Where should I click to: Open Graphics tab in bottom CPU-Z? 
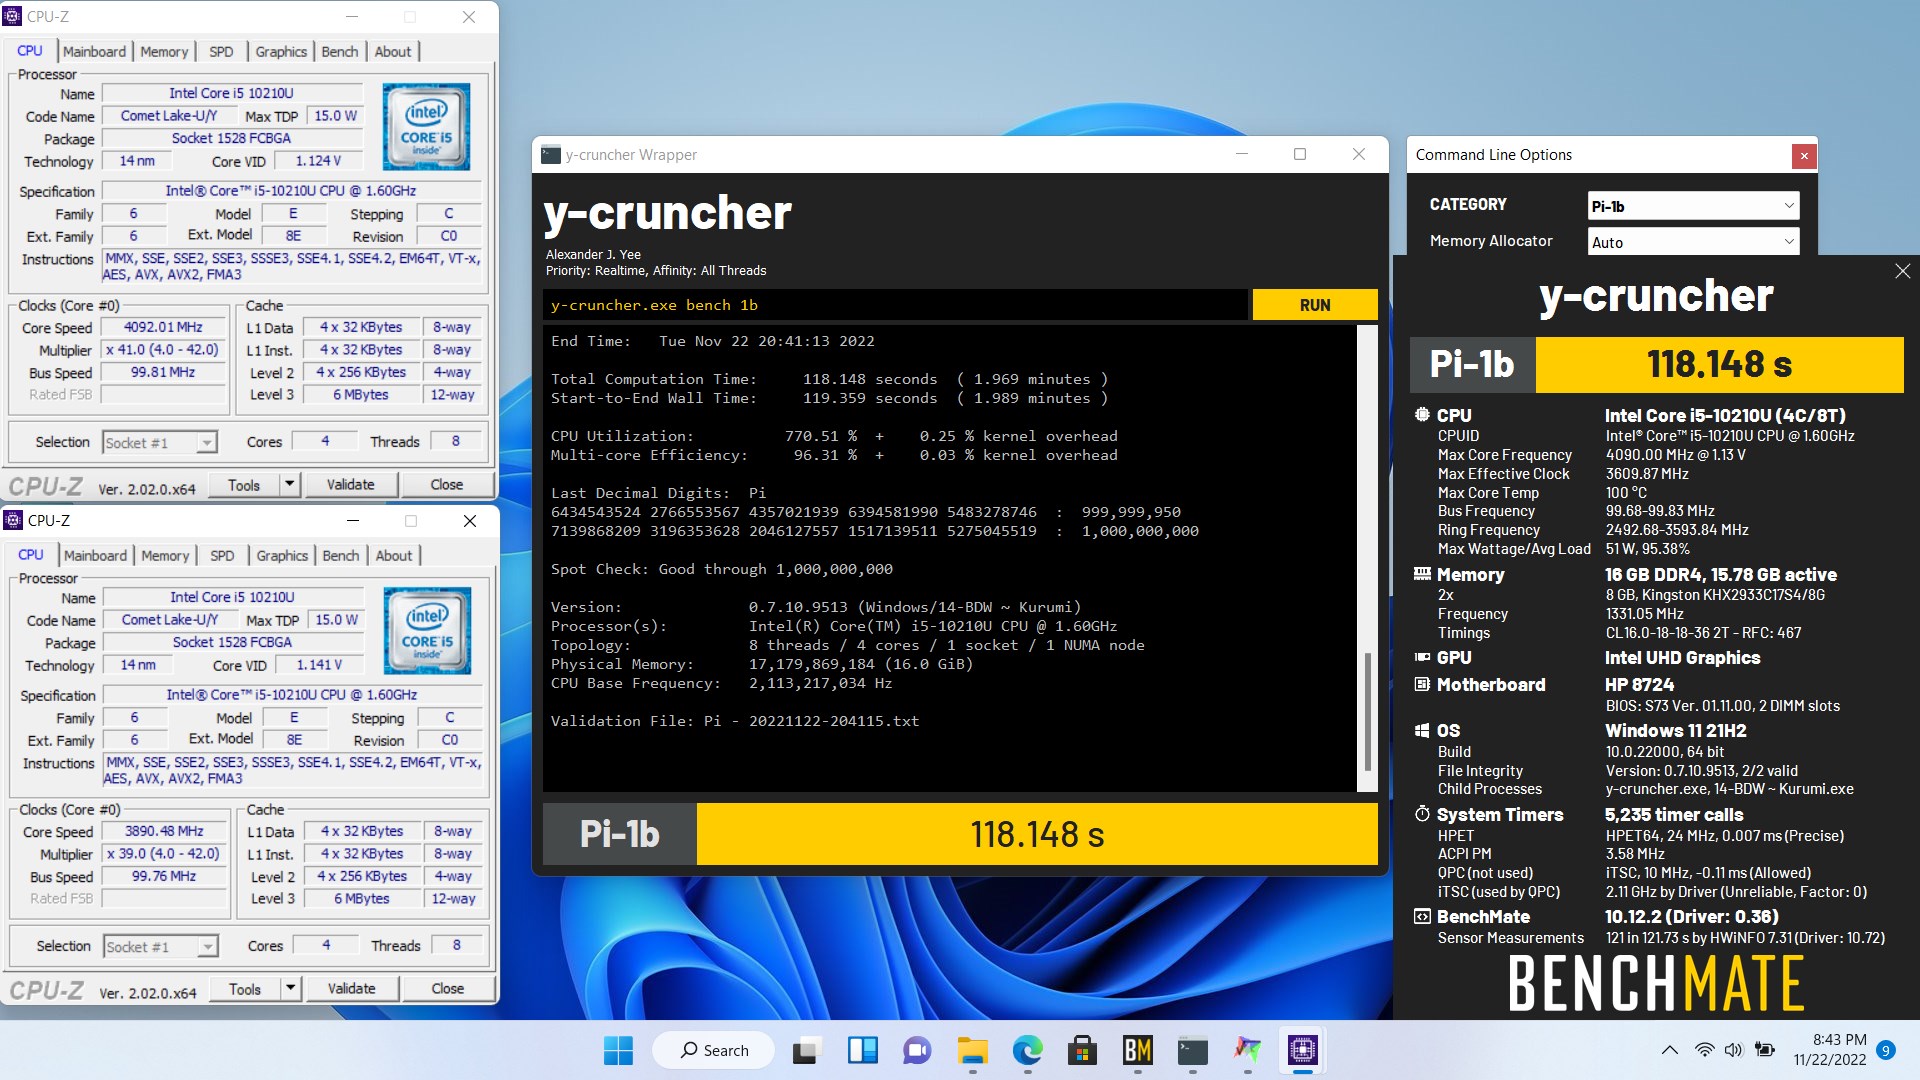pos(282,555)
